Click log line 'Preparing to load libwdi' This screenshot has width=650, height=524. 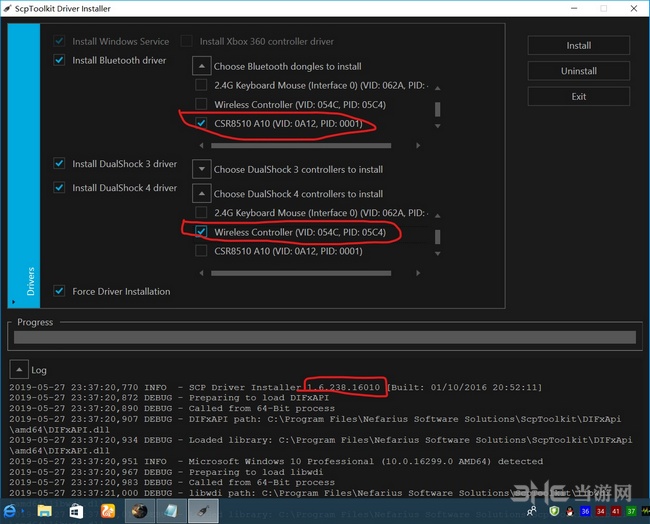tap(167, 472)
